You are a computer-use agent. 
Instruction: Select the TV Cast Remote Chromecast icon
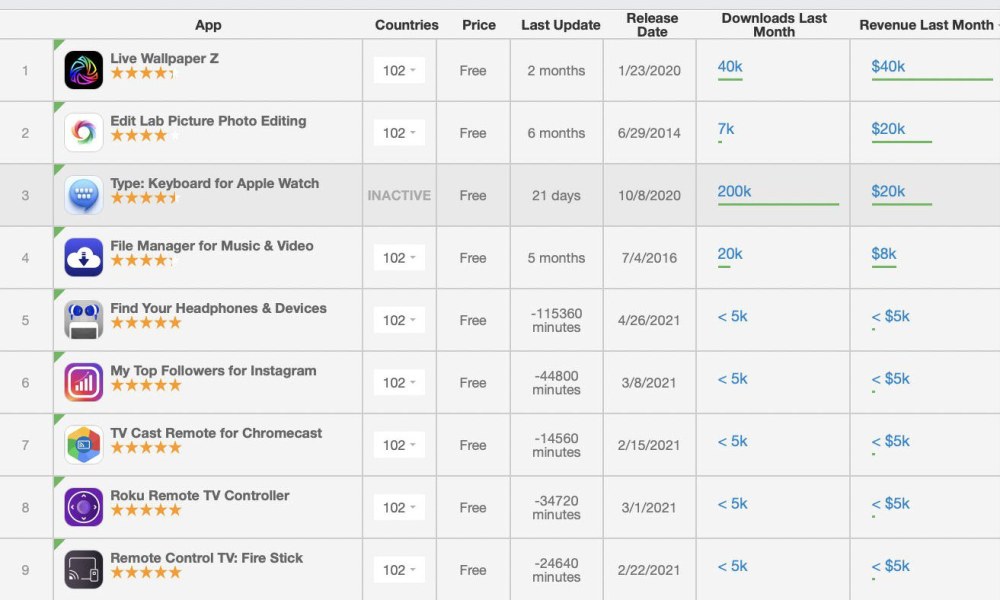84,445
